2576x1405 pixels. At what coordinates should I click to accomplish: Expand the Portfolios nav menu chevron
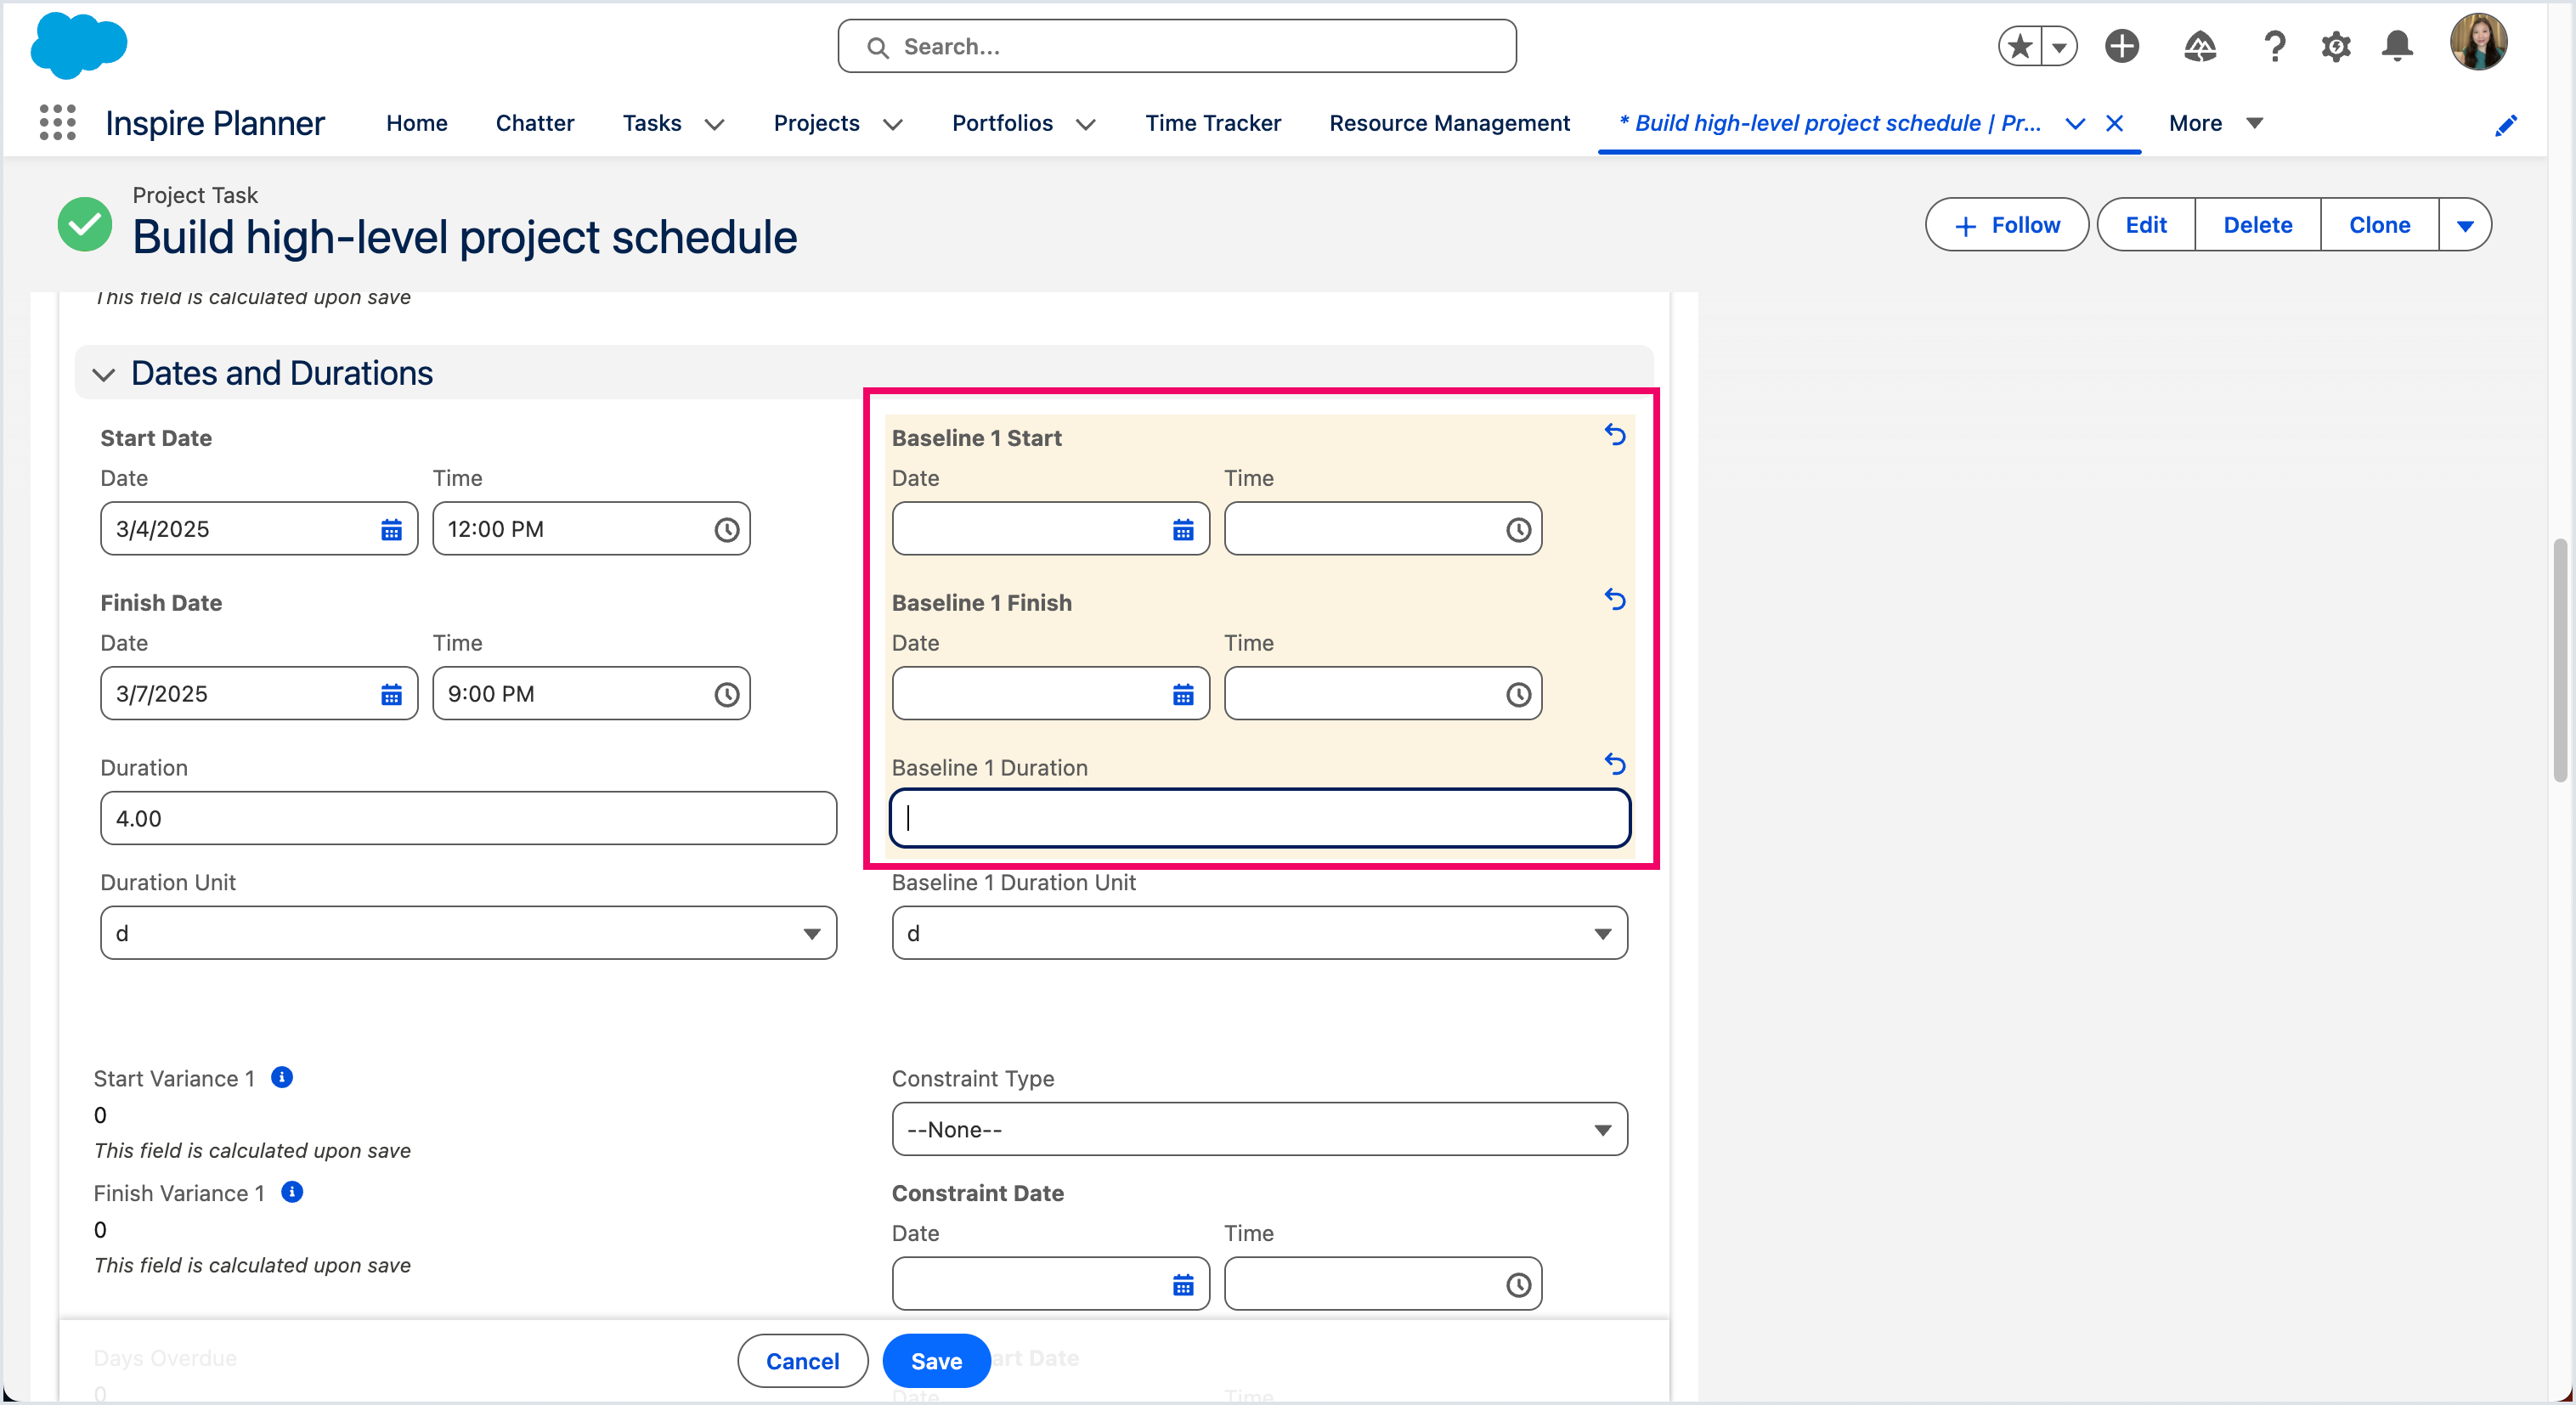[x=1086, y=124]
